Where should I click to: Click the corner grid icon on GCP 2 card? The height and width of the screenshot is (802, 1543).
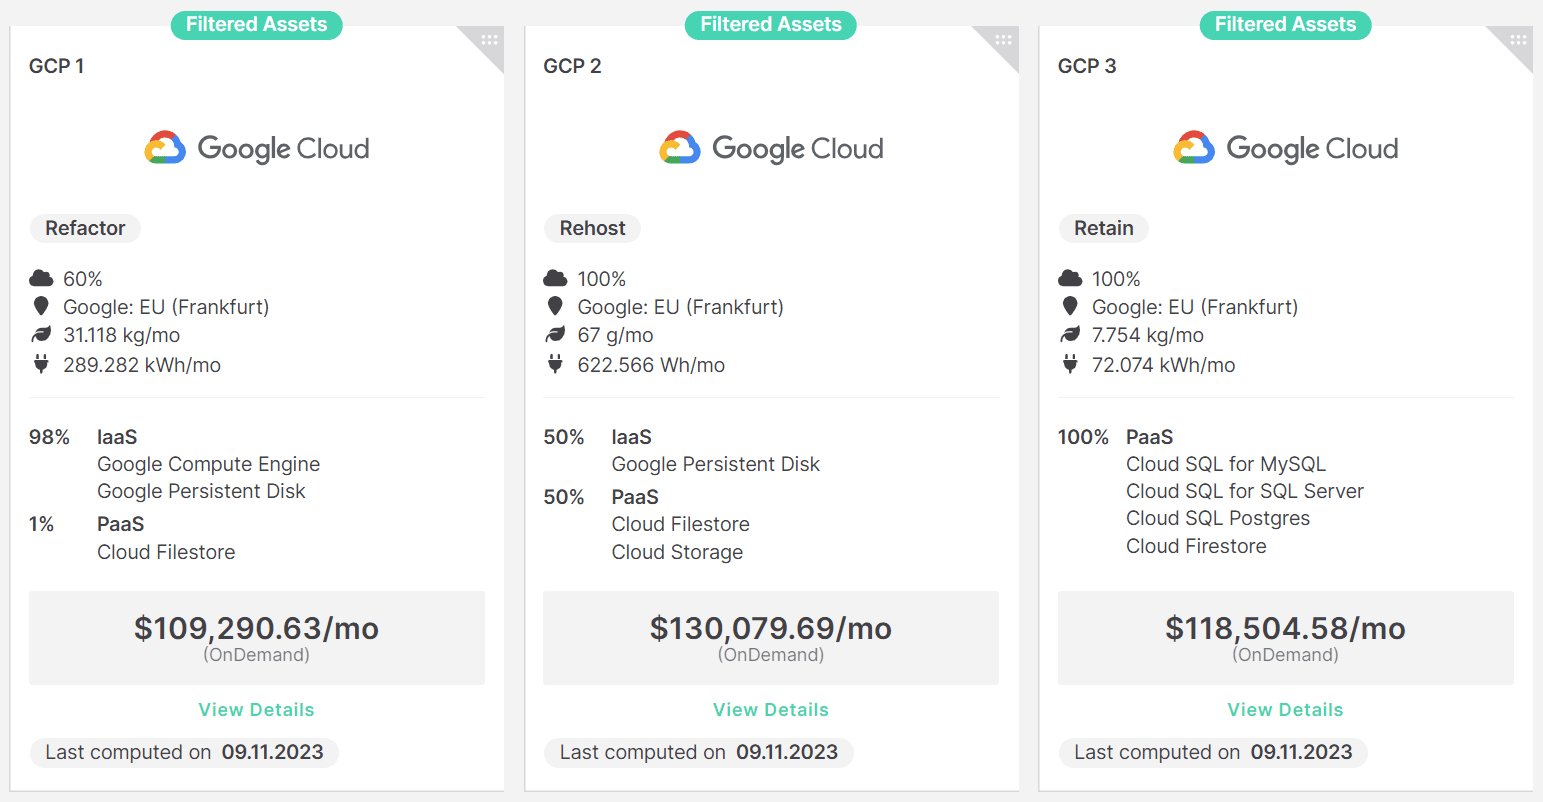click(1003, 41)
